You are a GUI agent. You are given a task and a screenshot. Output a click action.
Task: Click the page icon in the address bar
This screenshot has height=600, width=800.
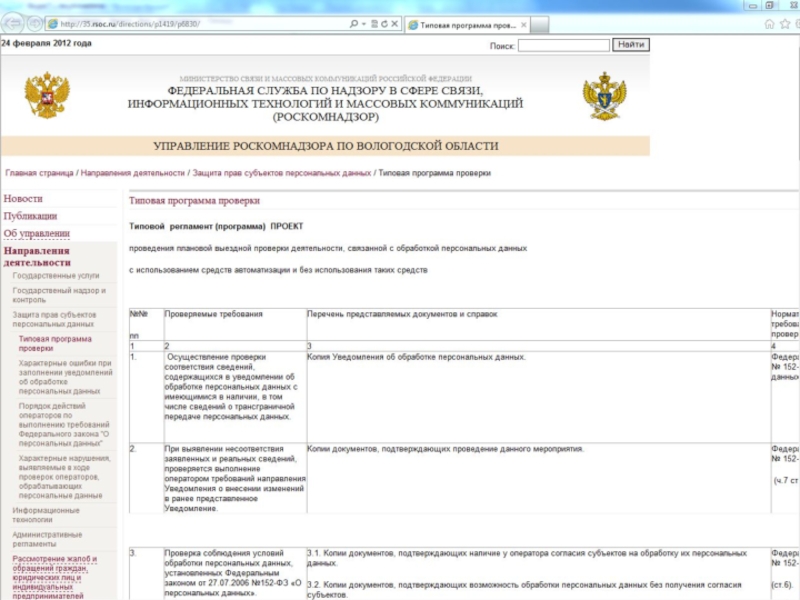53,24
